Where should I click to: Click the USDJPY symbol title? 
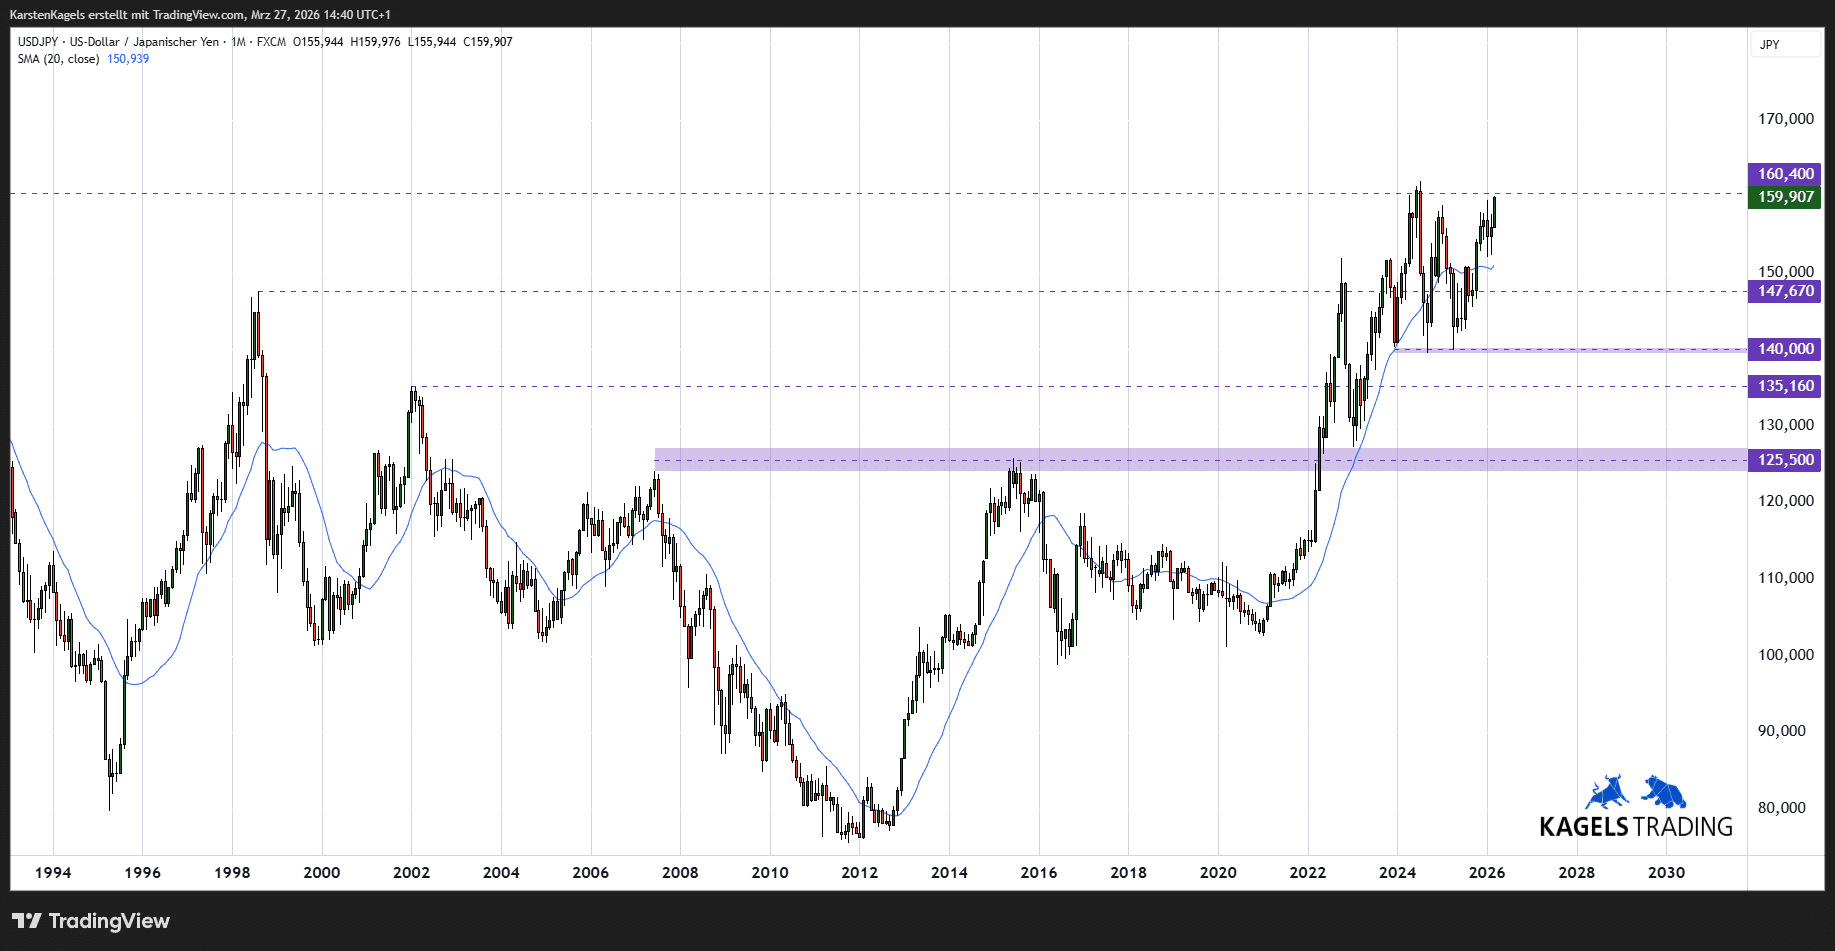(x=38, y=42)
